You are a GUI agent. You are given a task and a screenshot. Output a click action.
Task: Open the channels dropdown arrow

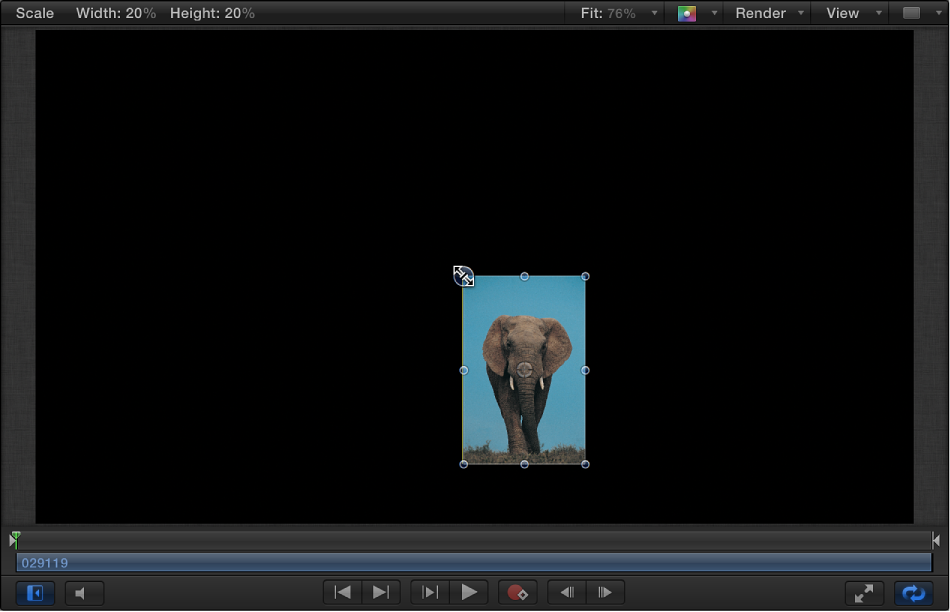point(712,13)
